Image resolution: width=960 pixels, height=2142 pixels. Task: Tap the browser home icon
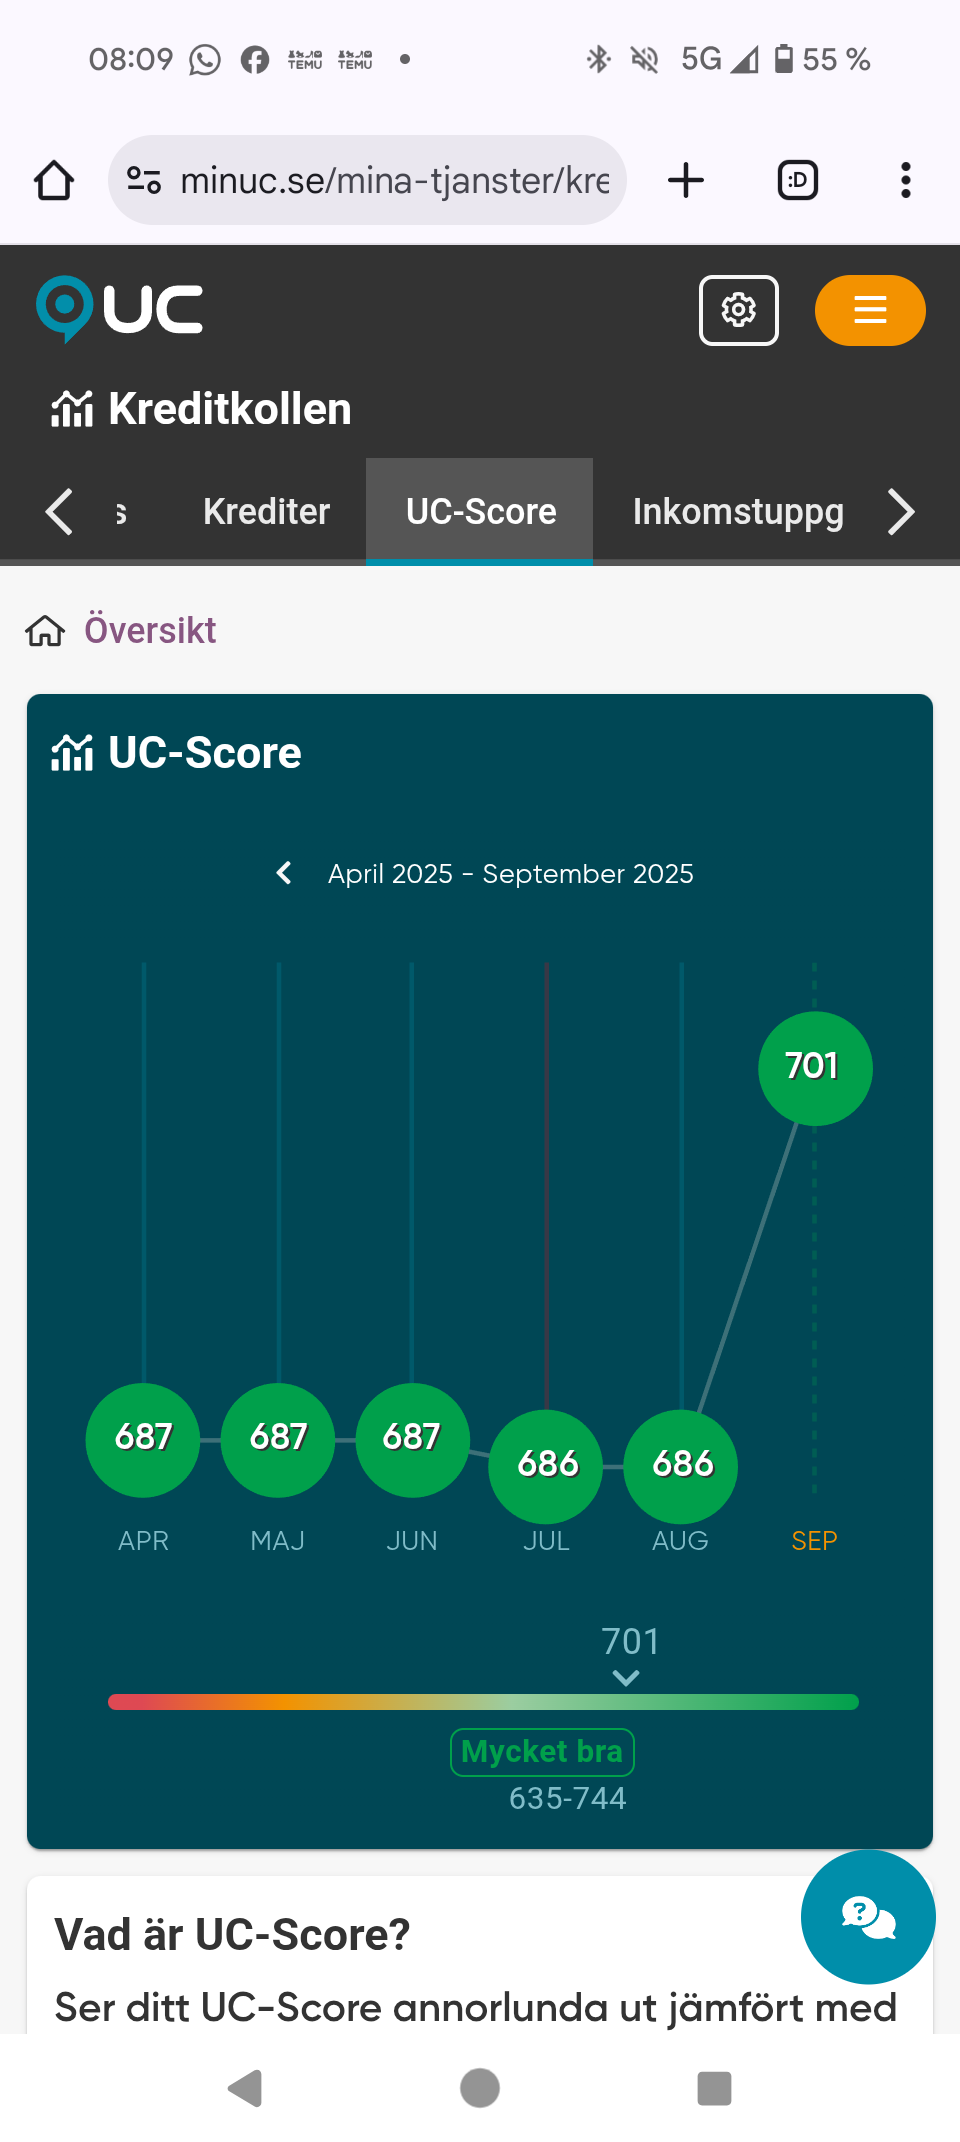pos(54,181)
